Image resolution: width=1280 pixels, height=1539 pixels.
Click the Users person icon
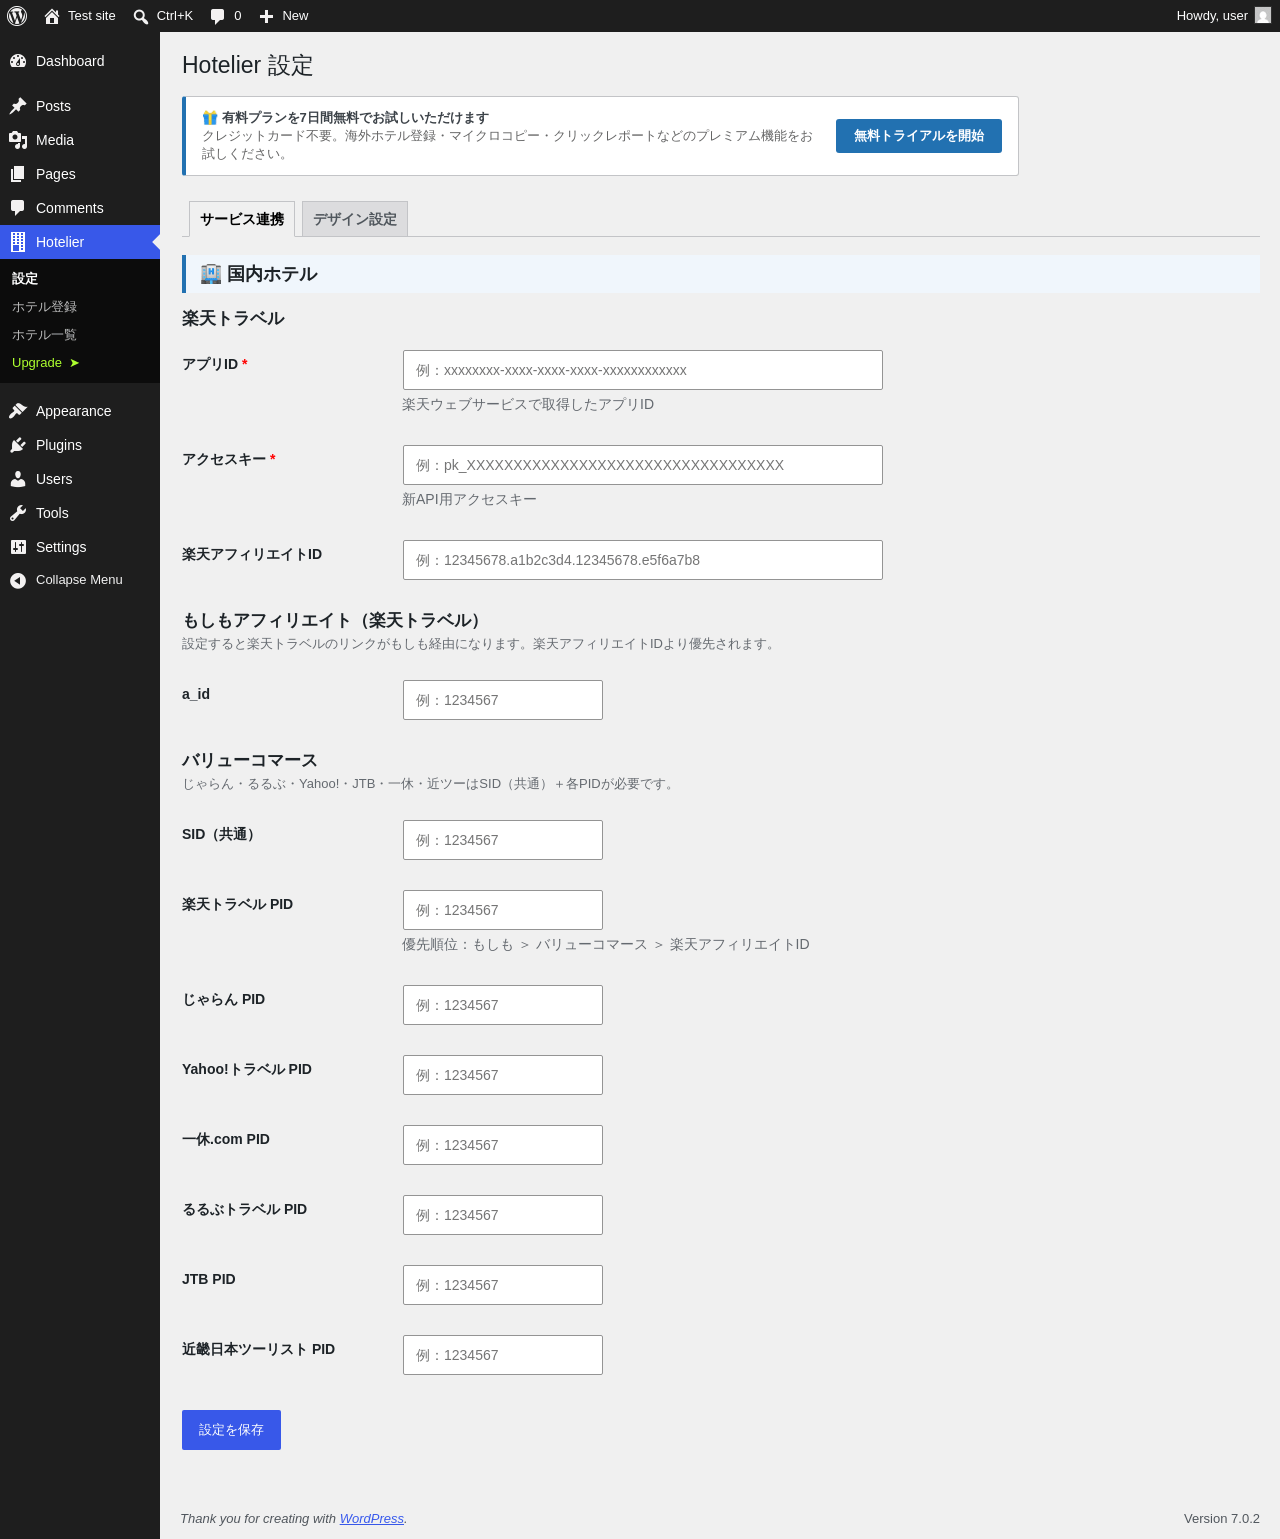(x=18, y=479)
